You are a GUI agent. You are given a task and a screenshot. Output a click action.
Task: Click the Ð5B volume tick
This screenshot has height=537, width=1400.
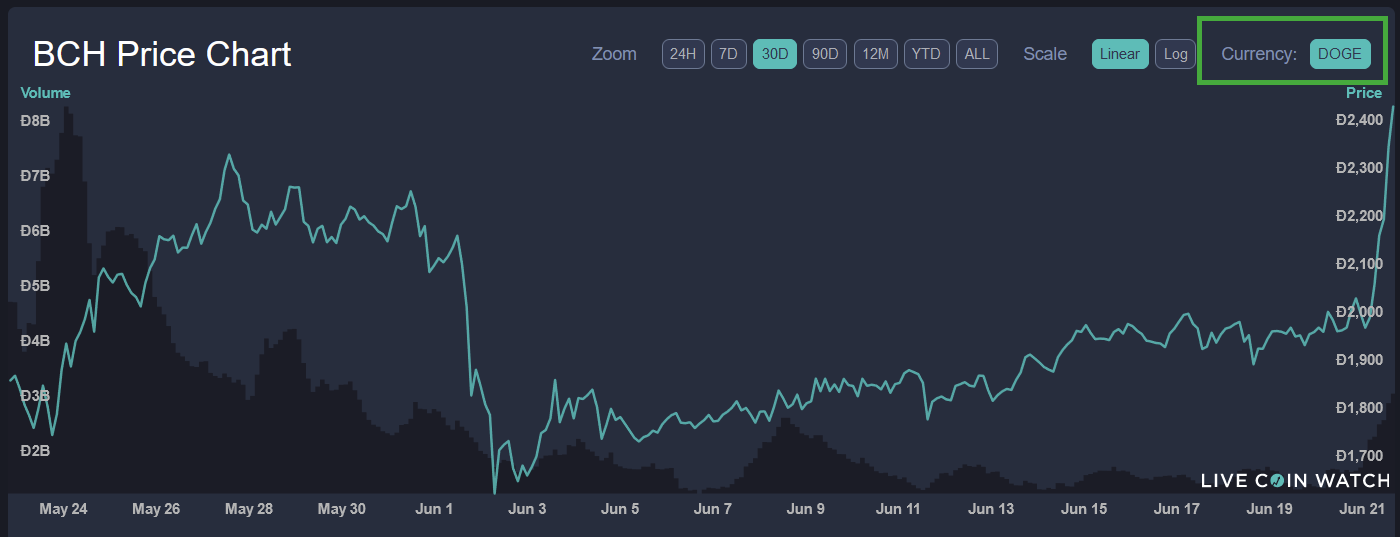[x=35, y=285]
